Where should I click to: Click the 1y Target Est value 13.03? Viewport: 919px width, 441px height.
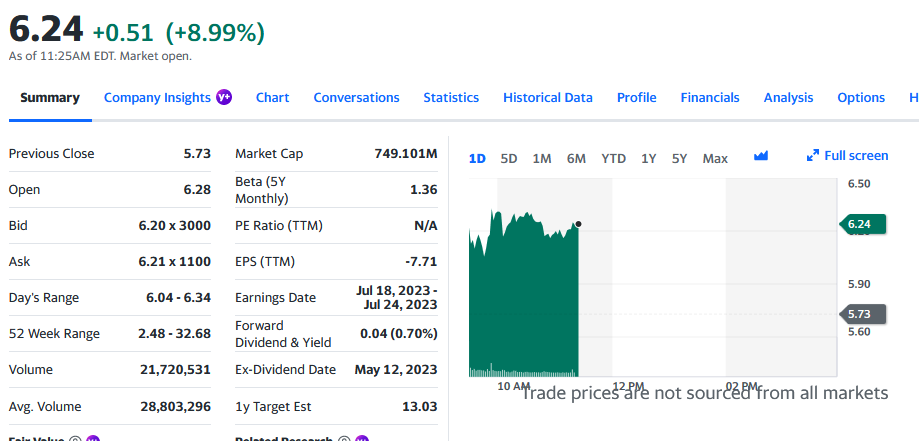[x=420, y=406]
